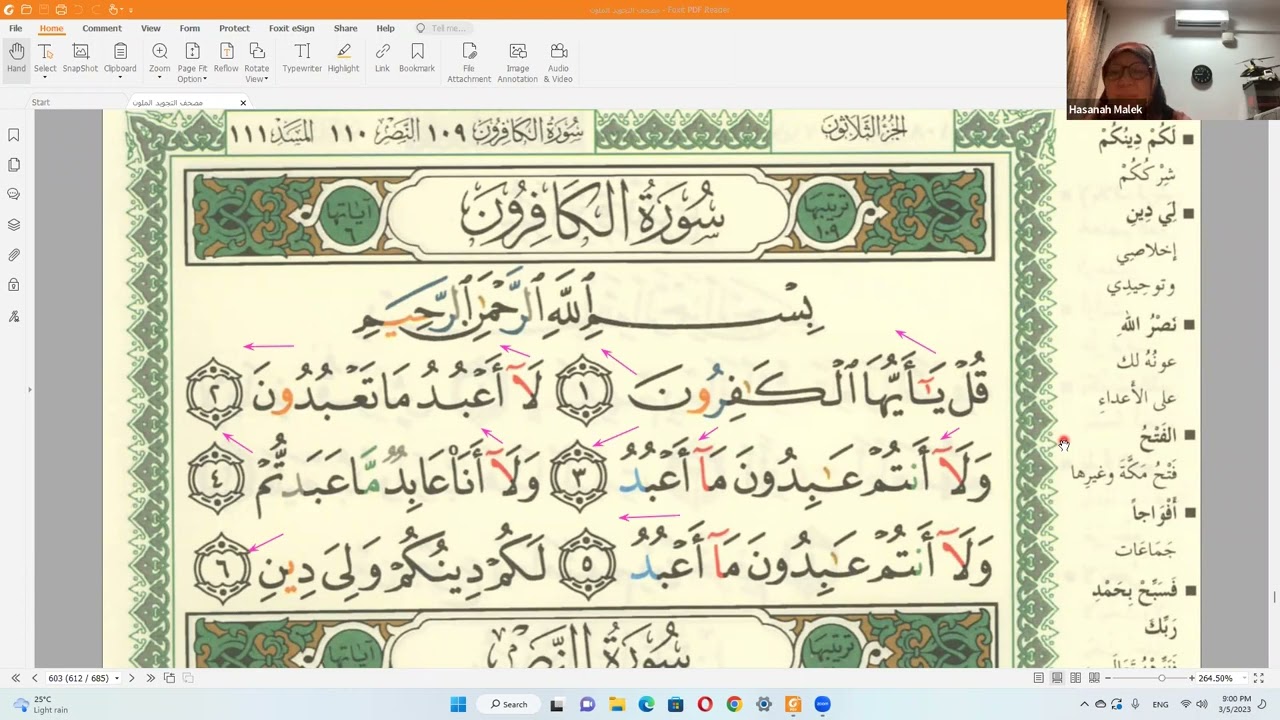Image resolution: width=1280 pixels, height=720 pixels.
Task: Enable continuous facing view mode
Action: point(1094,678)
